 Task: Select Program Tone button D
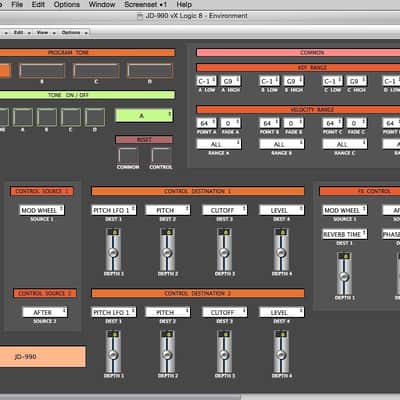point(150,71)
